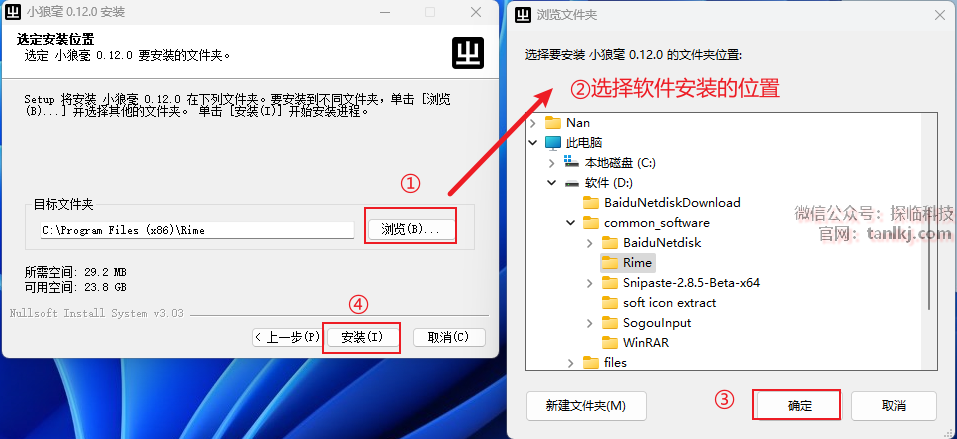The height and width of the screenshot is (439, 957).
Task: Select the Rime folder icon
Action: click(610, 263)
